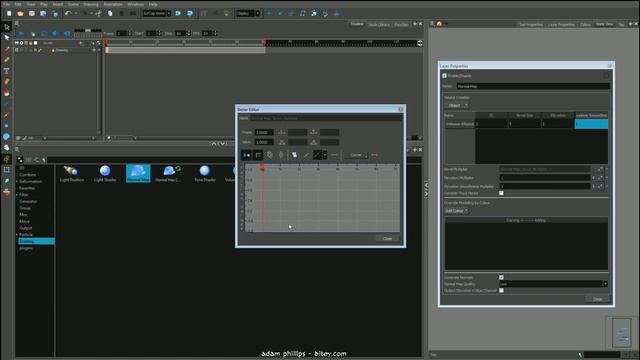Image resolution: width=640 pixels, height=360 pixels.
Task: Select the Generator category in Node Library
Action: [x=28, y=202]
